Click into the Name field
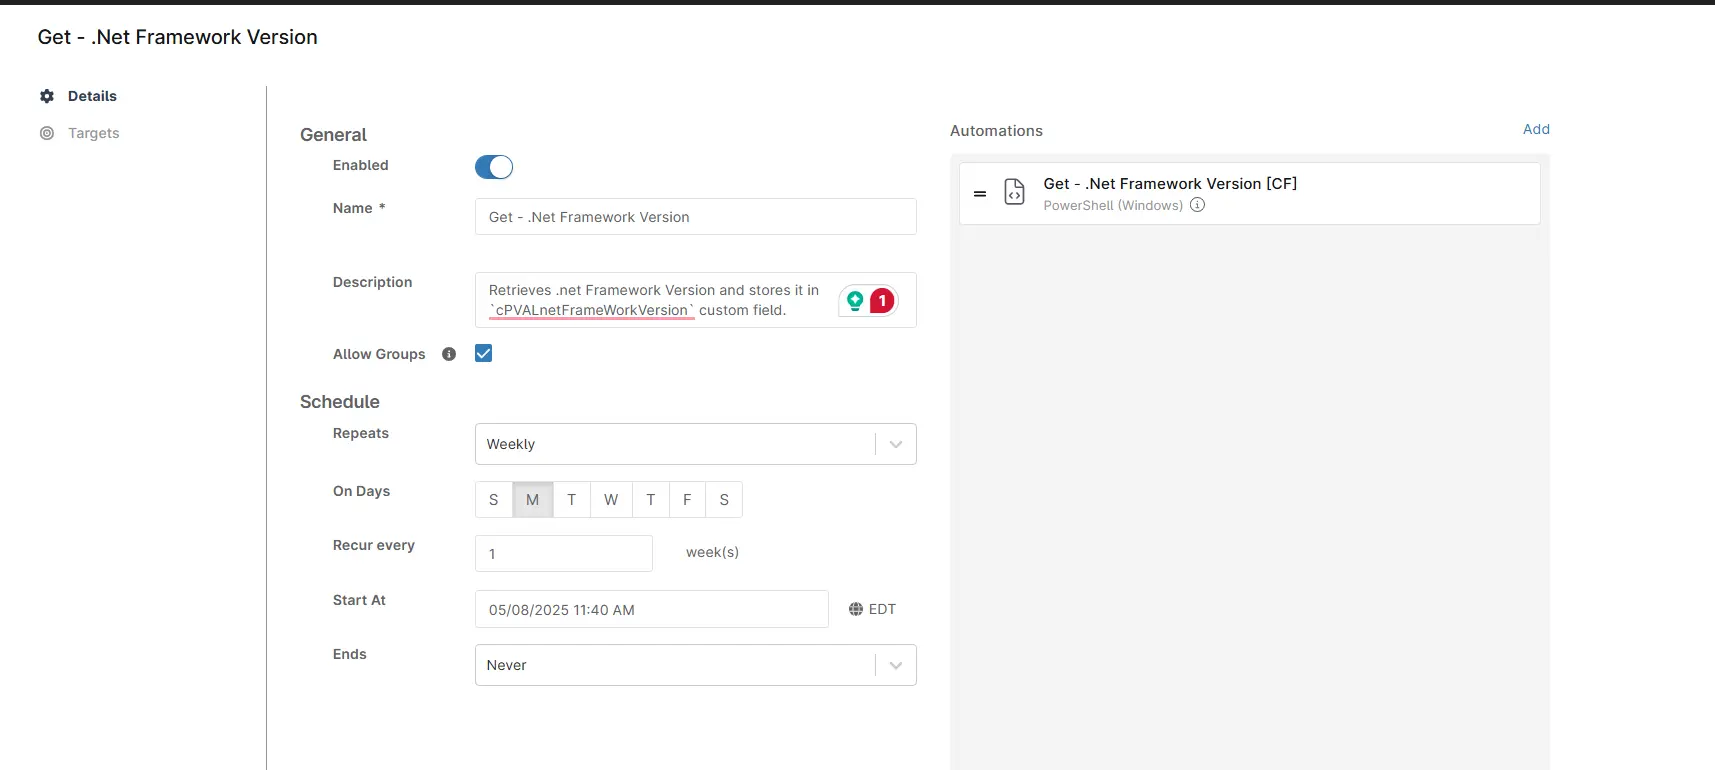Image resolution: width=1715 pixels, height=770 pixels. pos(696,217)
